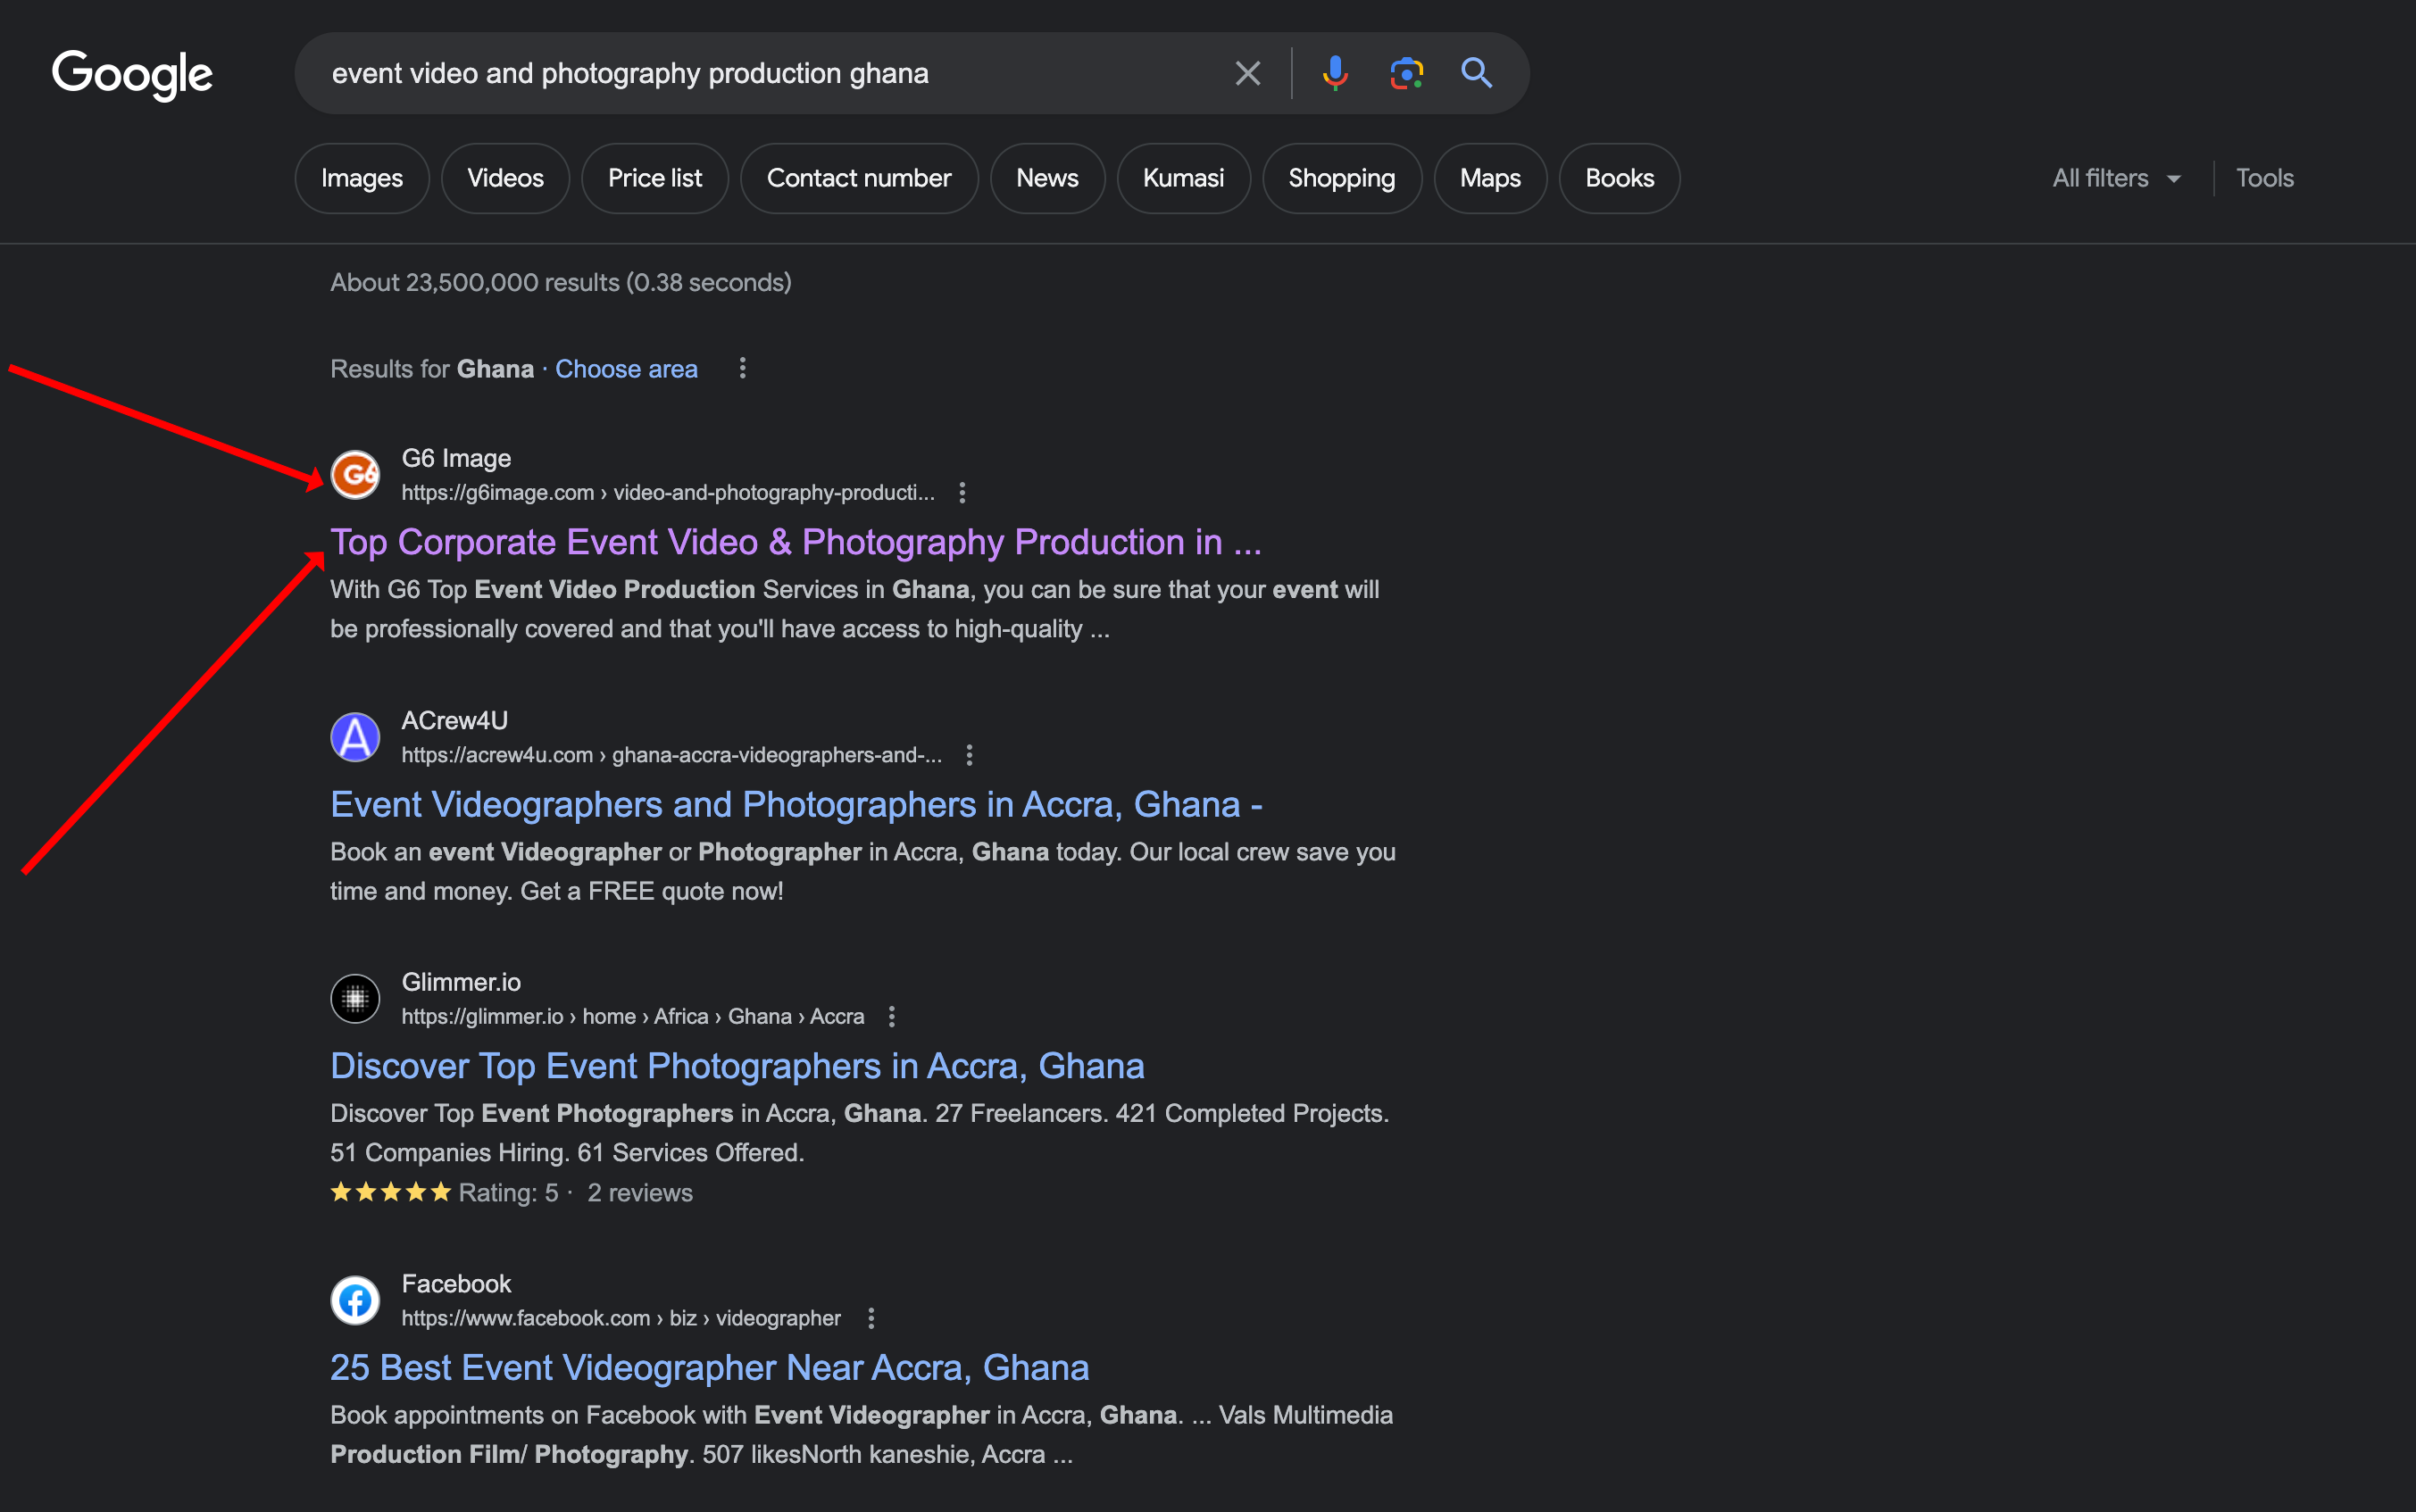The width and height of the screenshot is (2416, 1512).
Task: Click the Choose area link
Action: click(x=626, y=369)
